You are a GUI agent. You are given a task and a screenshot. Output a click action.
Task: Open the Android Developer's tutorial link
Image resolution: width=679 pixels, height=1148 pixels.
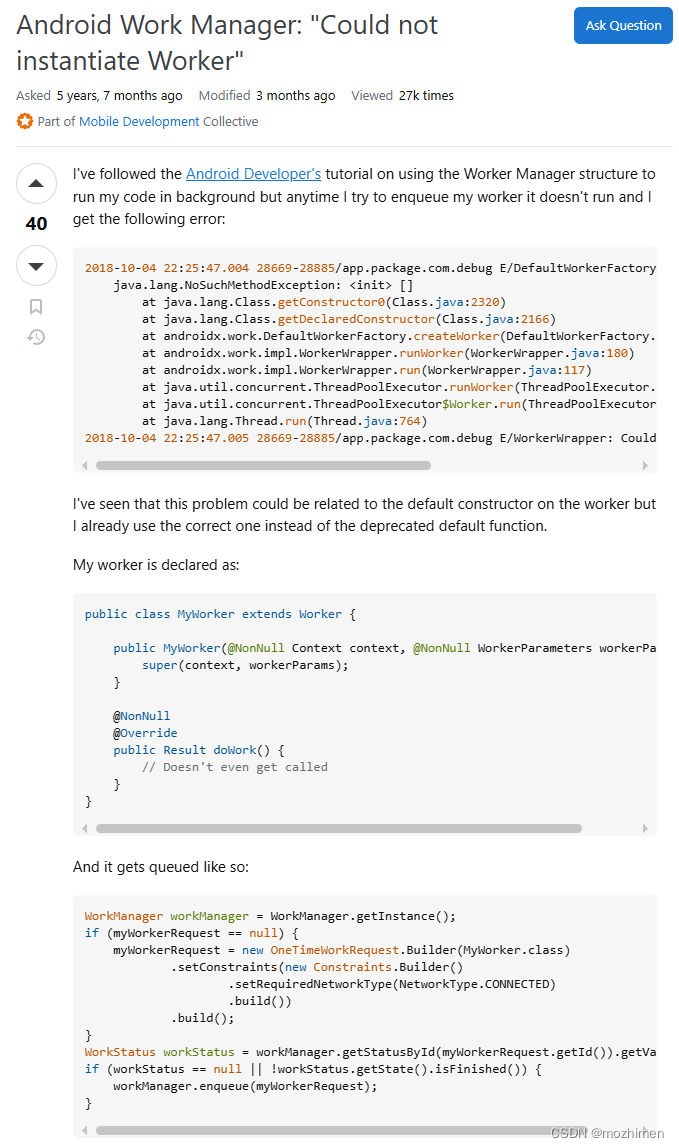[x=253, y=173]
